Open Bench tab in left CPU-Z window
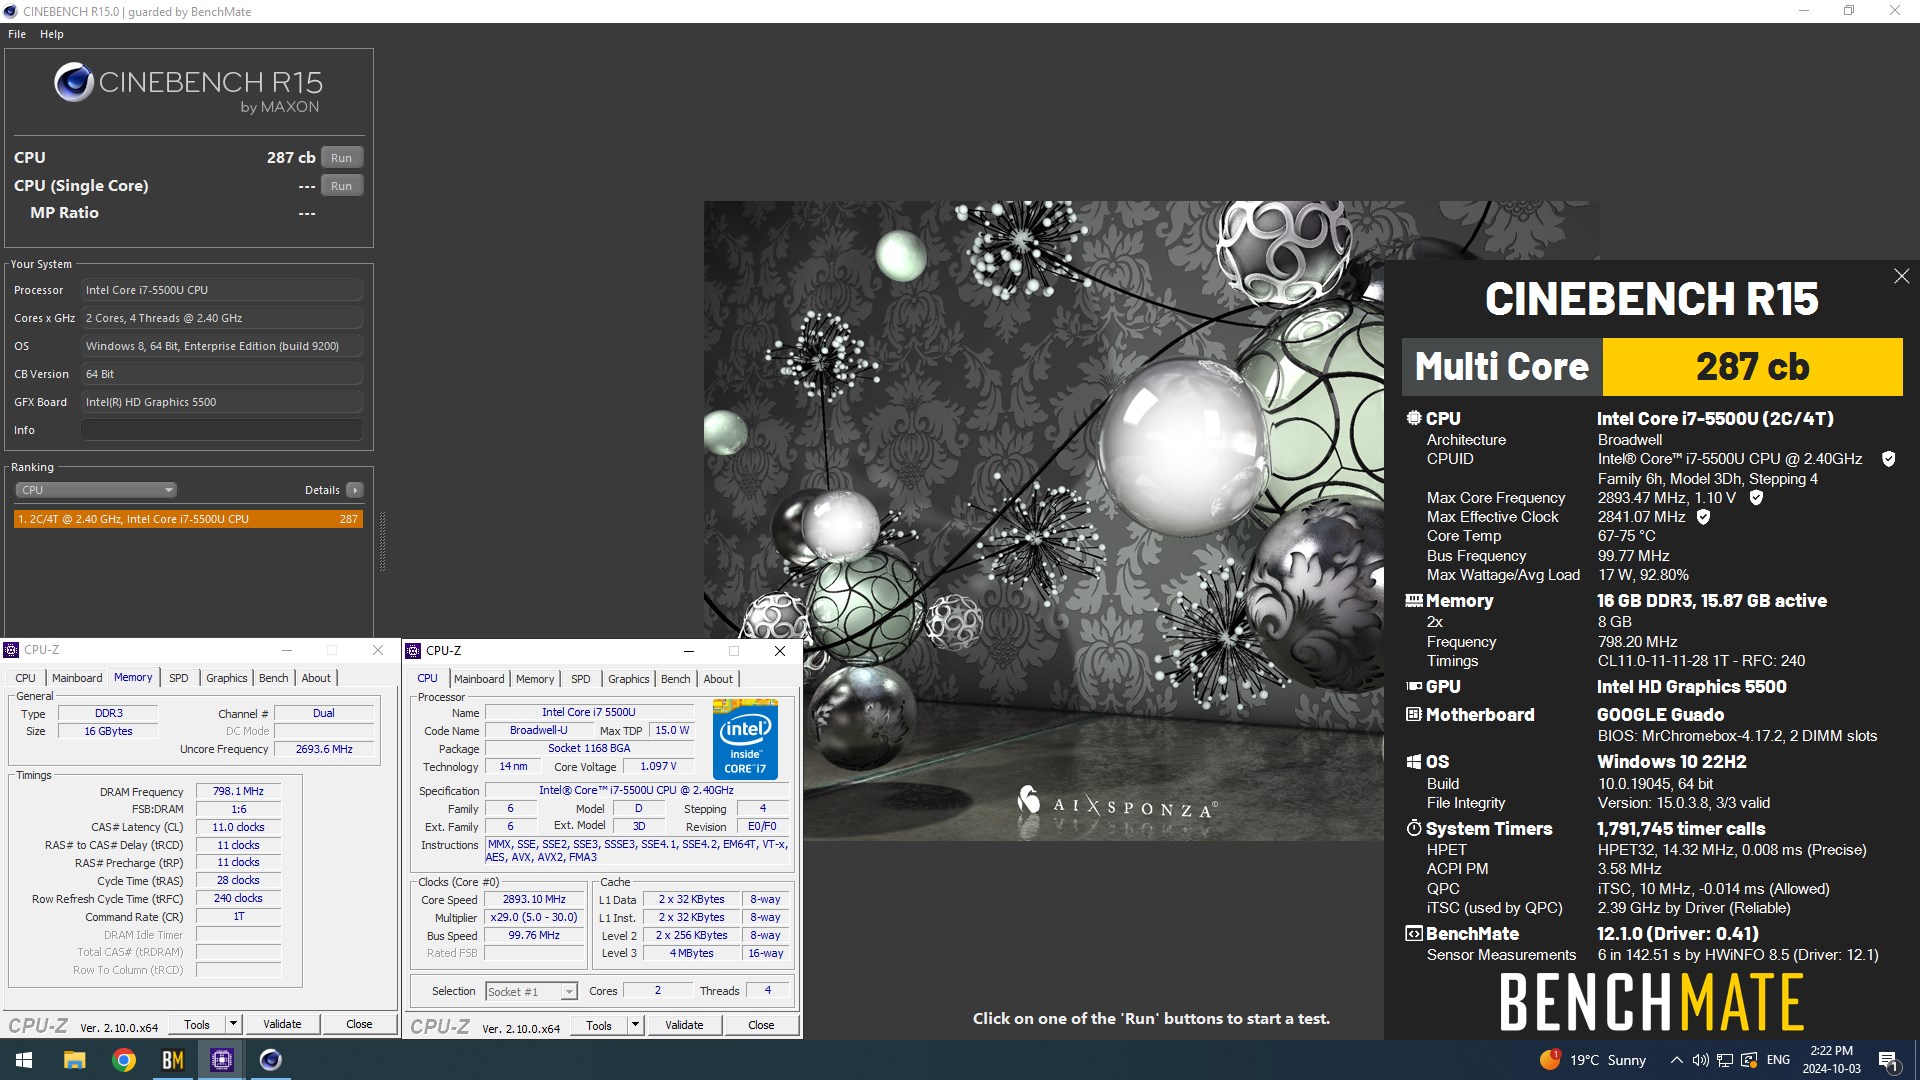1920x1080 pixels. (274, 678)
